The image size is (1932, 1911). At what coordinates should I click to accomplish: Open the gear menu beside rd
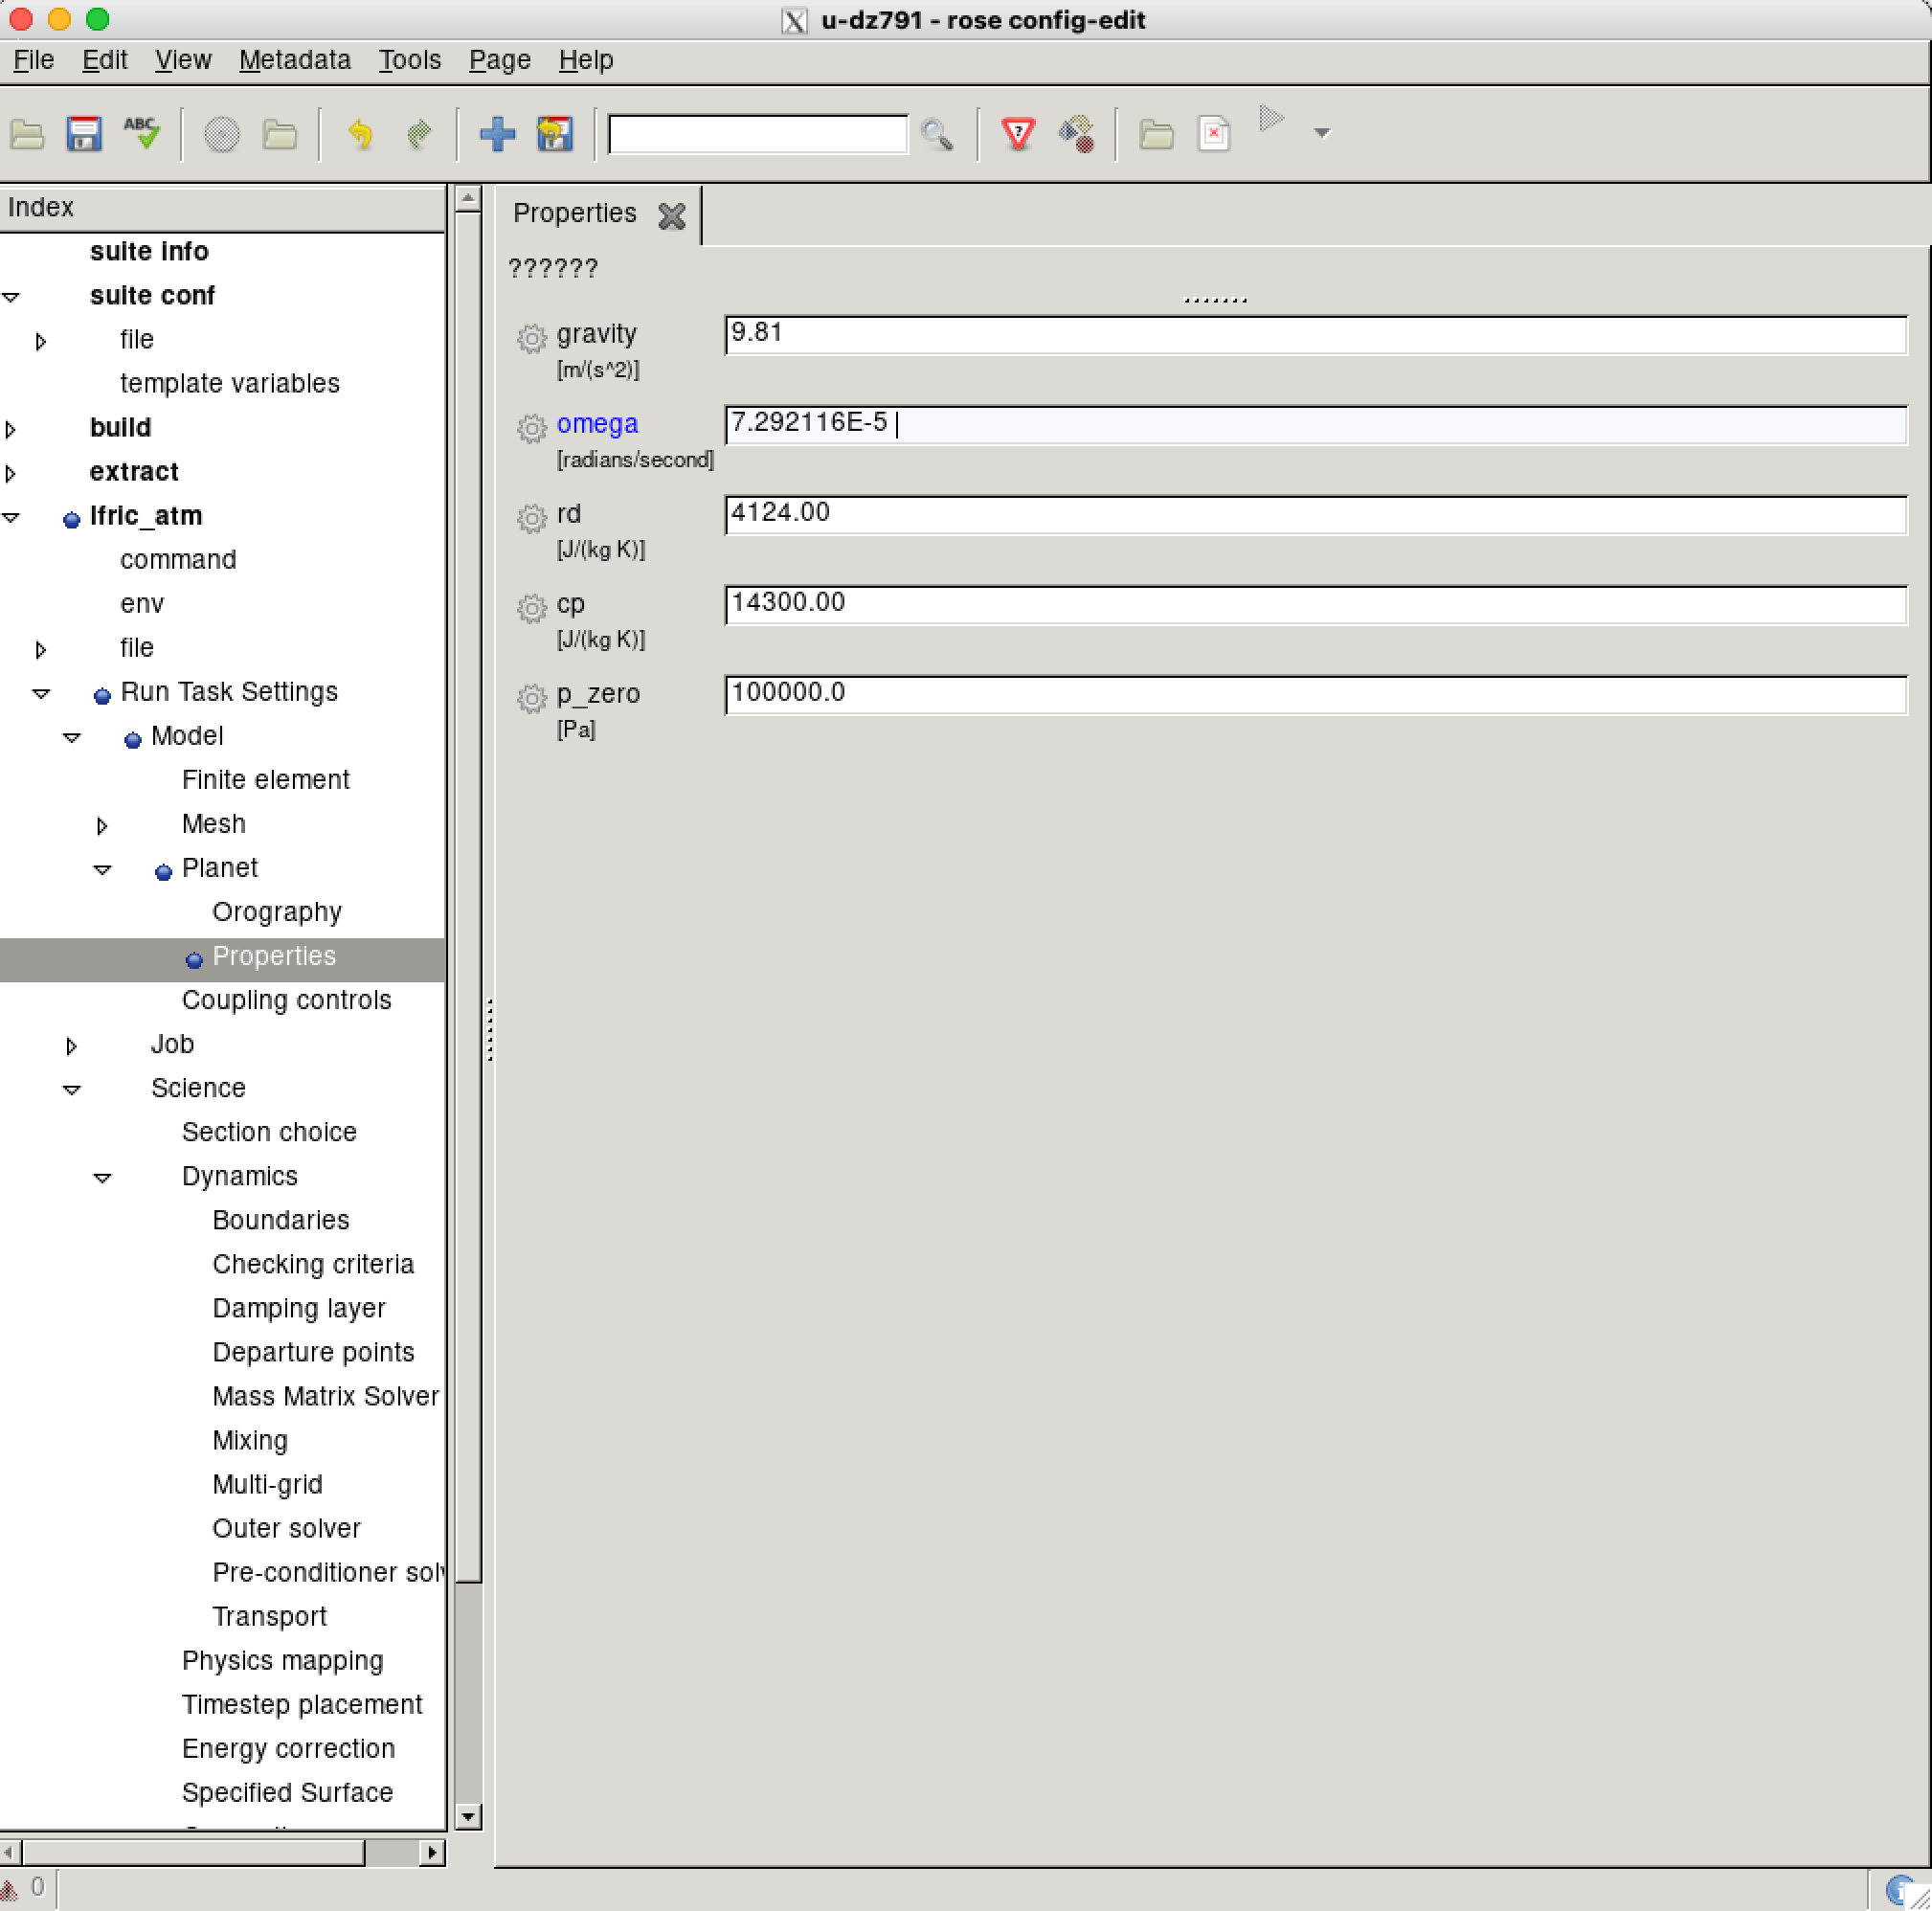531,518
